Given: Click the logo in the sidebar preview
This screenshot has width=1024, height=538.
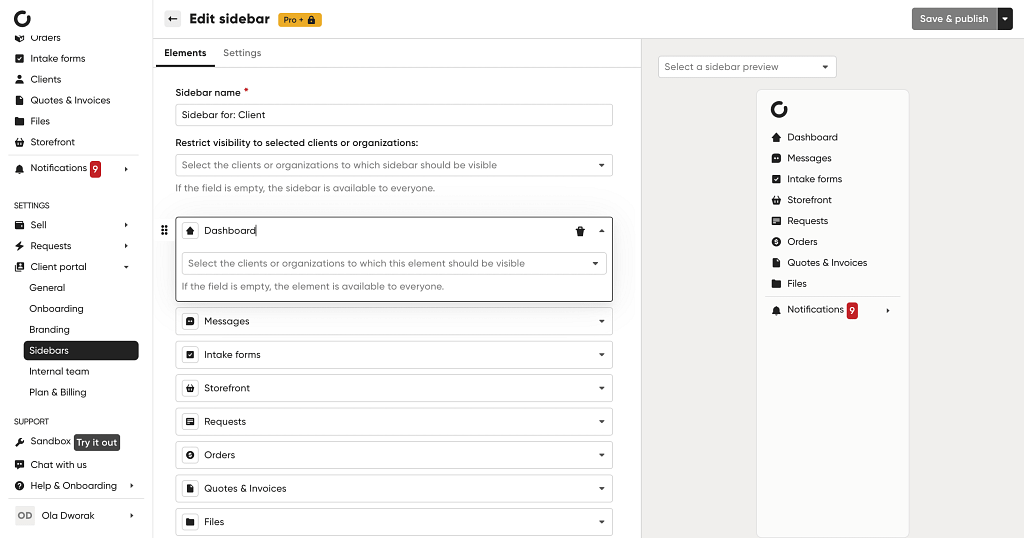Looking at the screenshot, I should (779, 109).
